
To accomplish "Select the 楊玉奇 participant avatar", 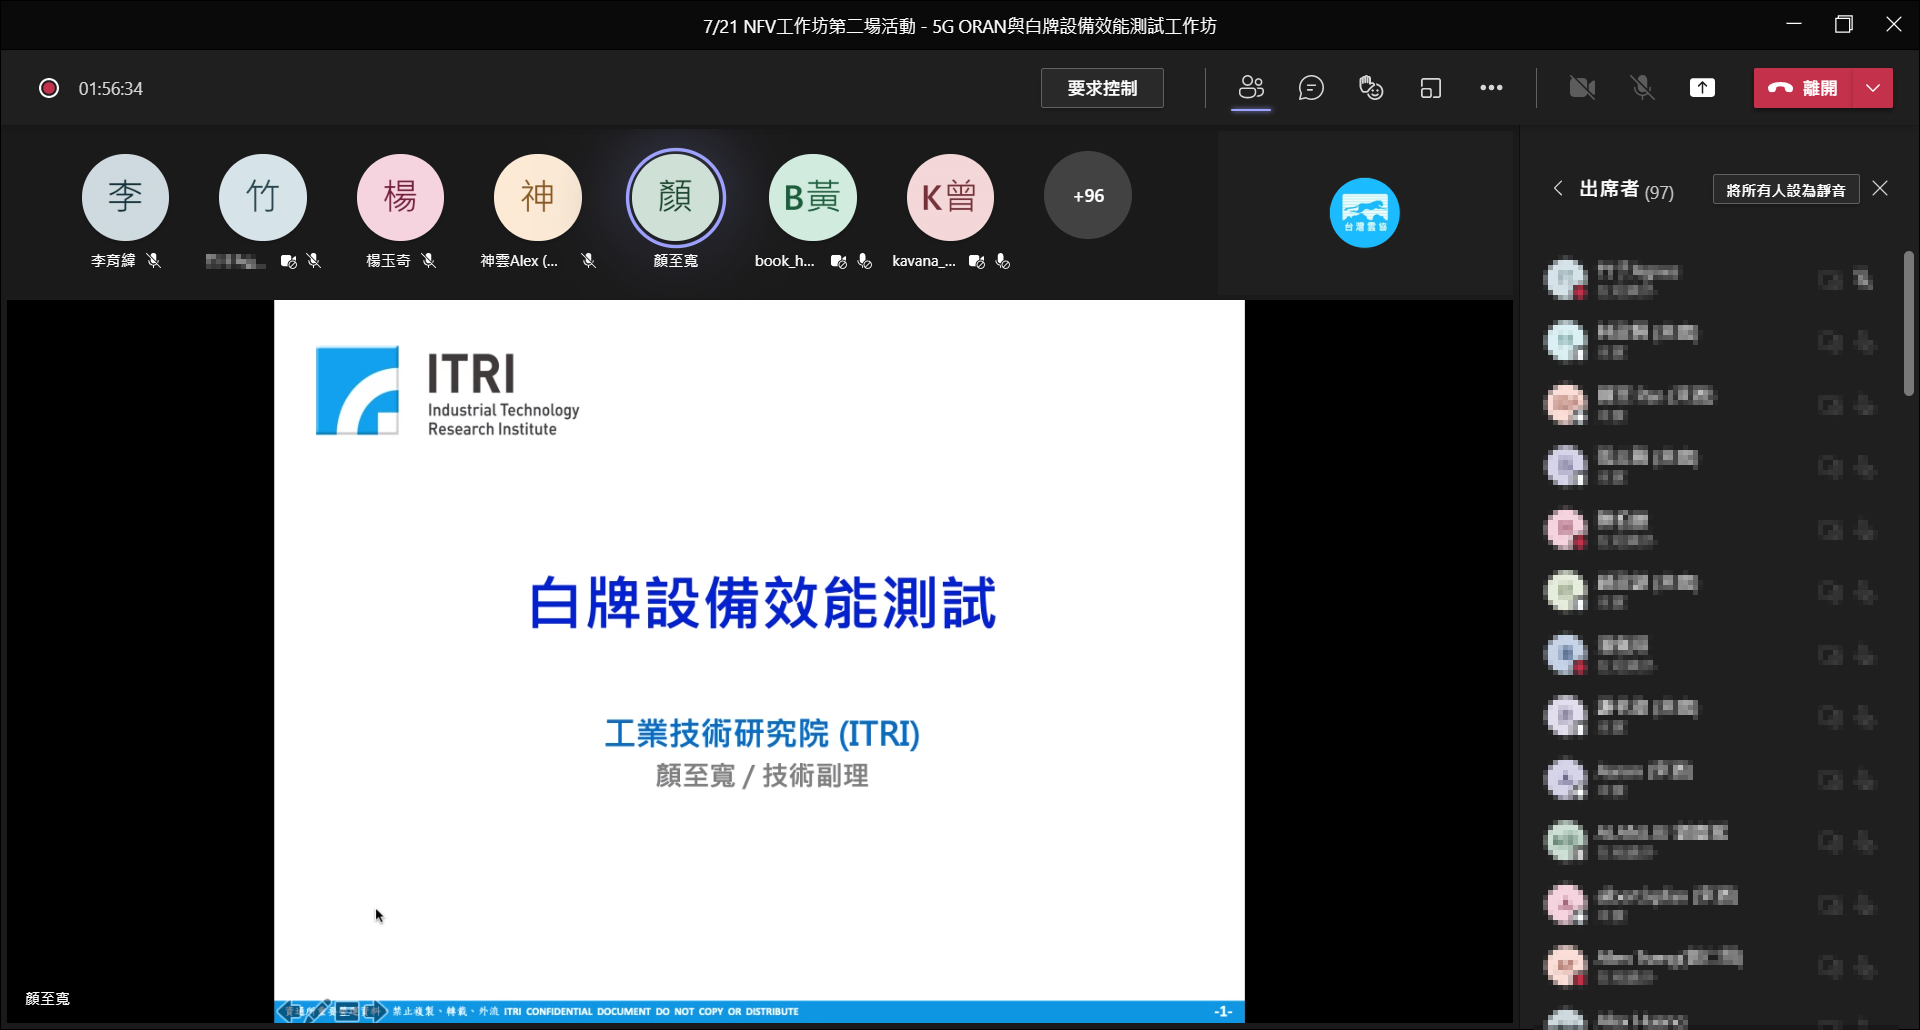I will click(x=400, y=197).
